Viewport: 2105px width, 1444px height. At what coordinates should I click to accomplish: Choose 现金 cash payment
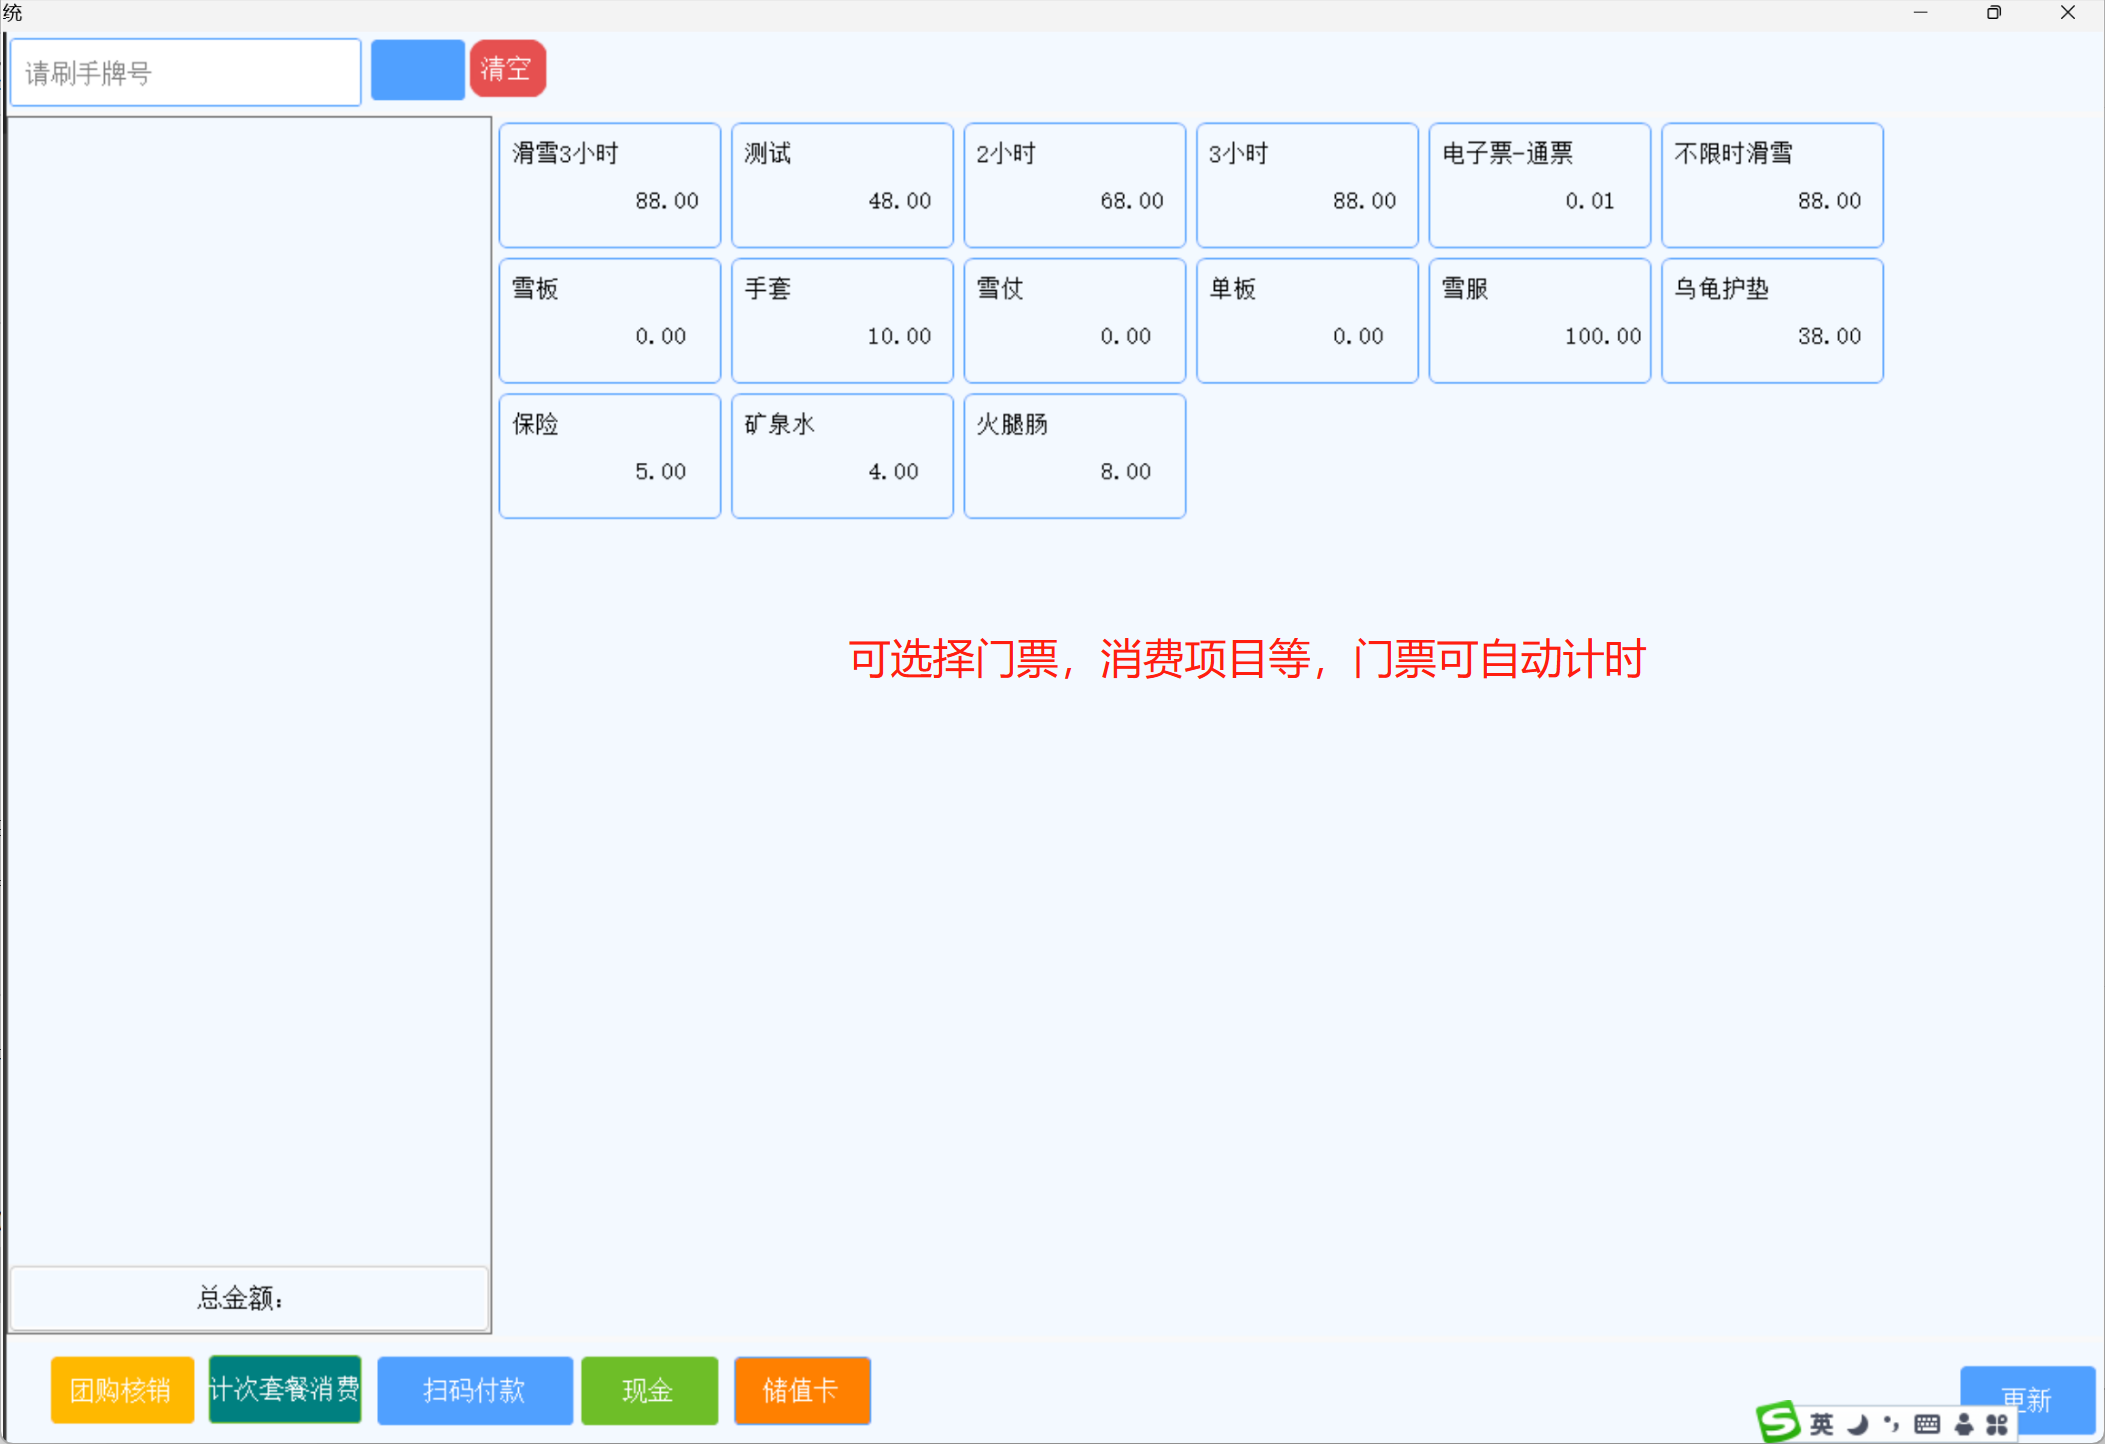click(x=649, y=1389)
